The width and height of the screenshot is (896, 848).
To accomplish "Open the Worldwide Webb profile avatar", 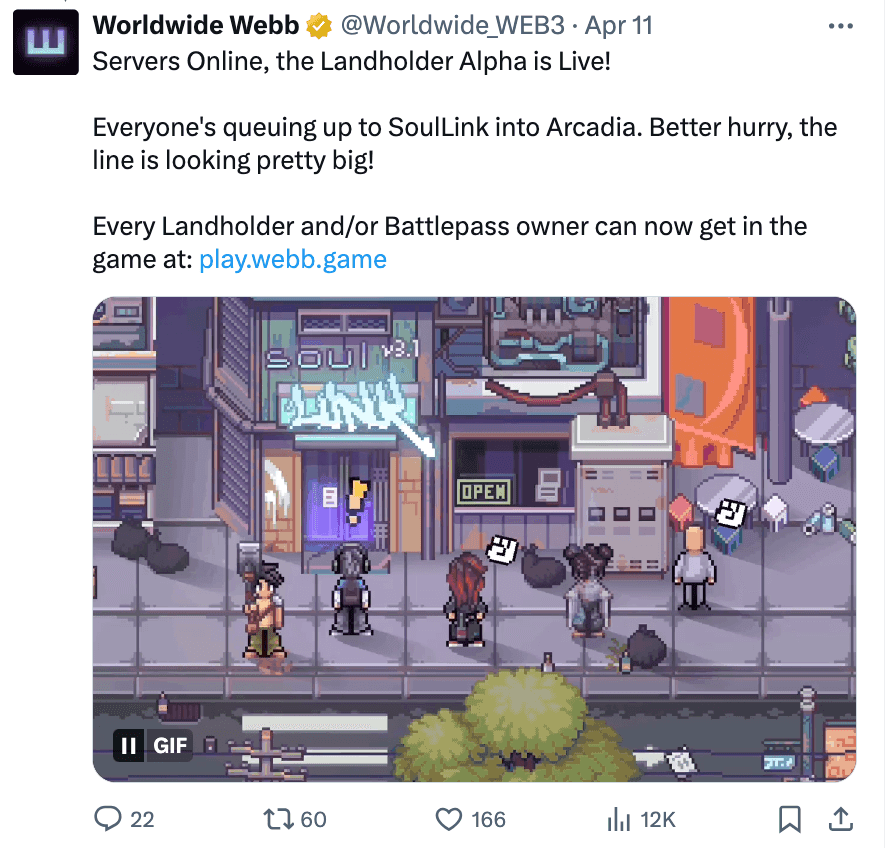I will [46, 42].
